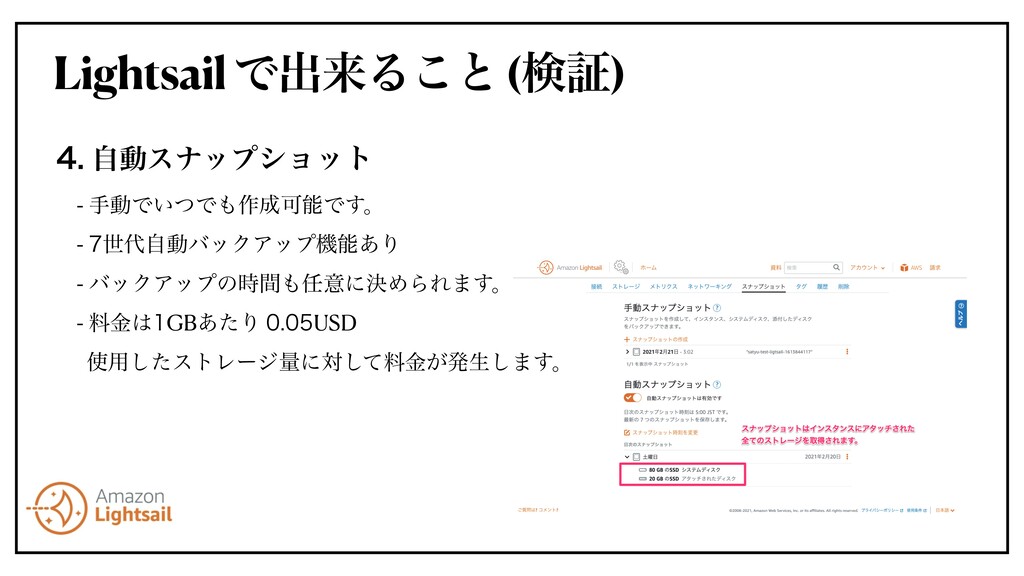This screenshot has width=1024, height=576.
Task: Click the 自動スナップショットは有効です status text
Action: click(684, 398)
